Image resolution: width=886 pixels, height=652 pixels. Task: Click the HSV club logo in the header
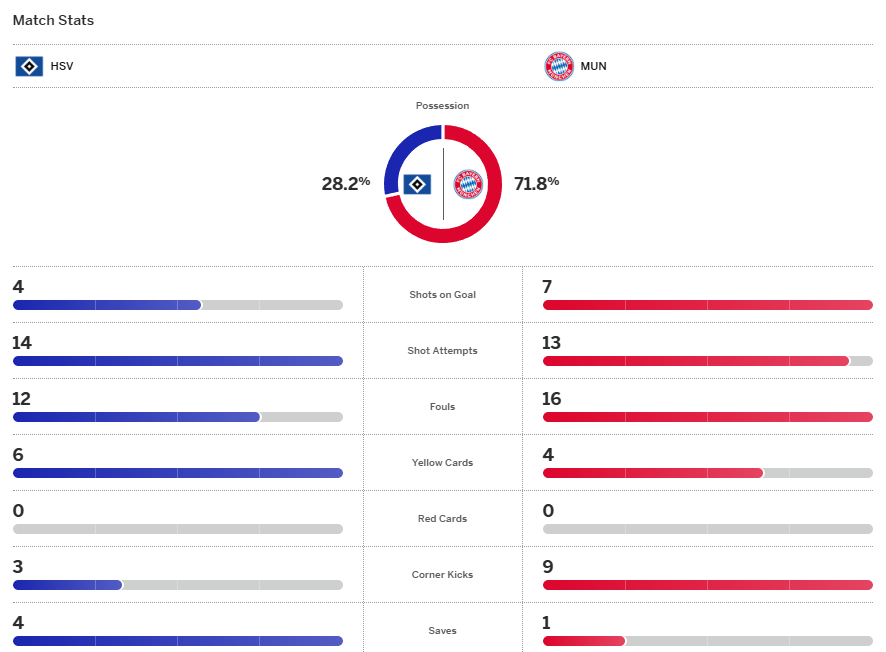point(29,67)
